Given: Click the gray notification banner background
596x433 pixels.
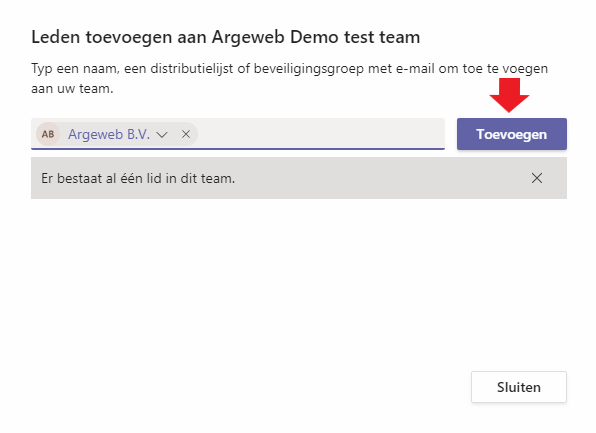Looking at the screenshot, I should tap(299, 178).
